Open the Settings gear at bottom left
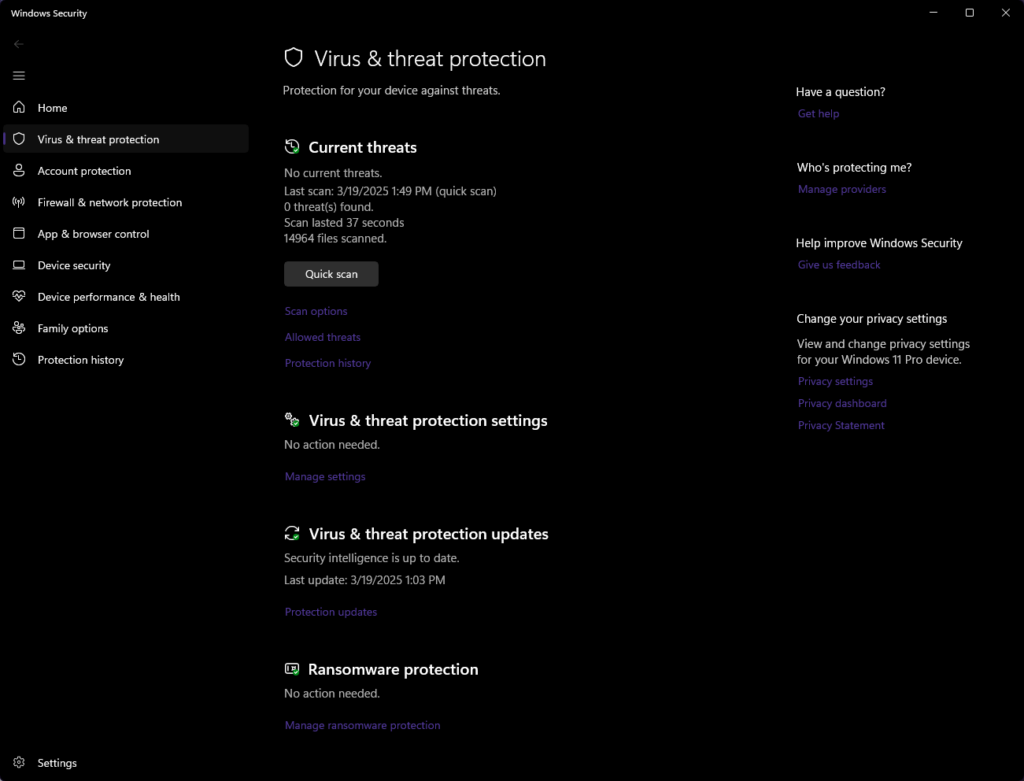 point(18,763)
